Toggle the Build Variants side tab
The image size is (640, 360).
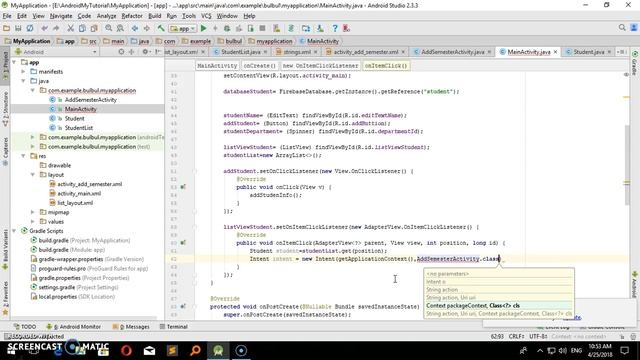[x=5, y=249]
